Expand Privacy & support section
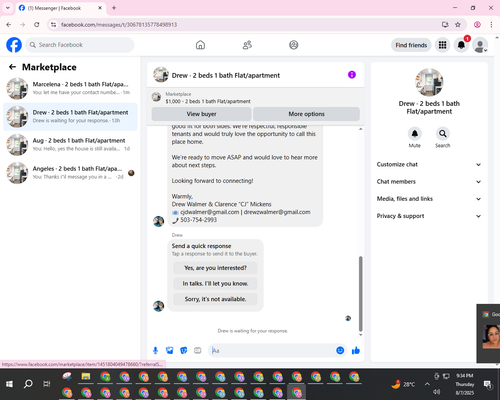500x400 pixels. click(x=429, y=216)
